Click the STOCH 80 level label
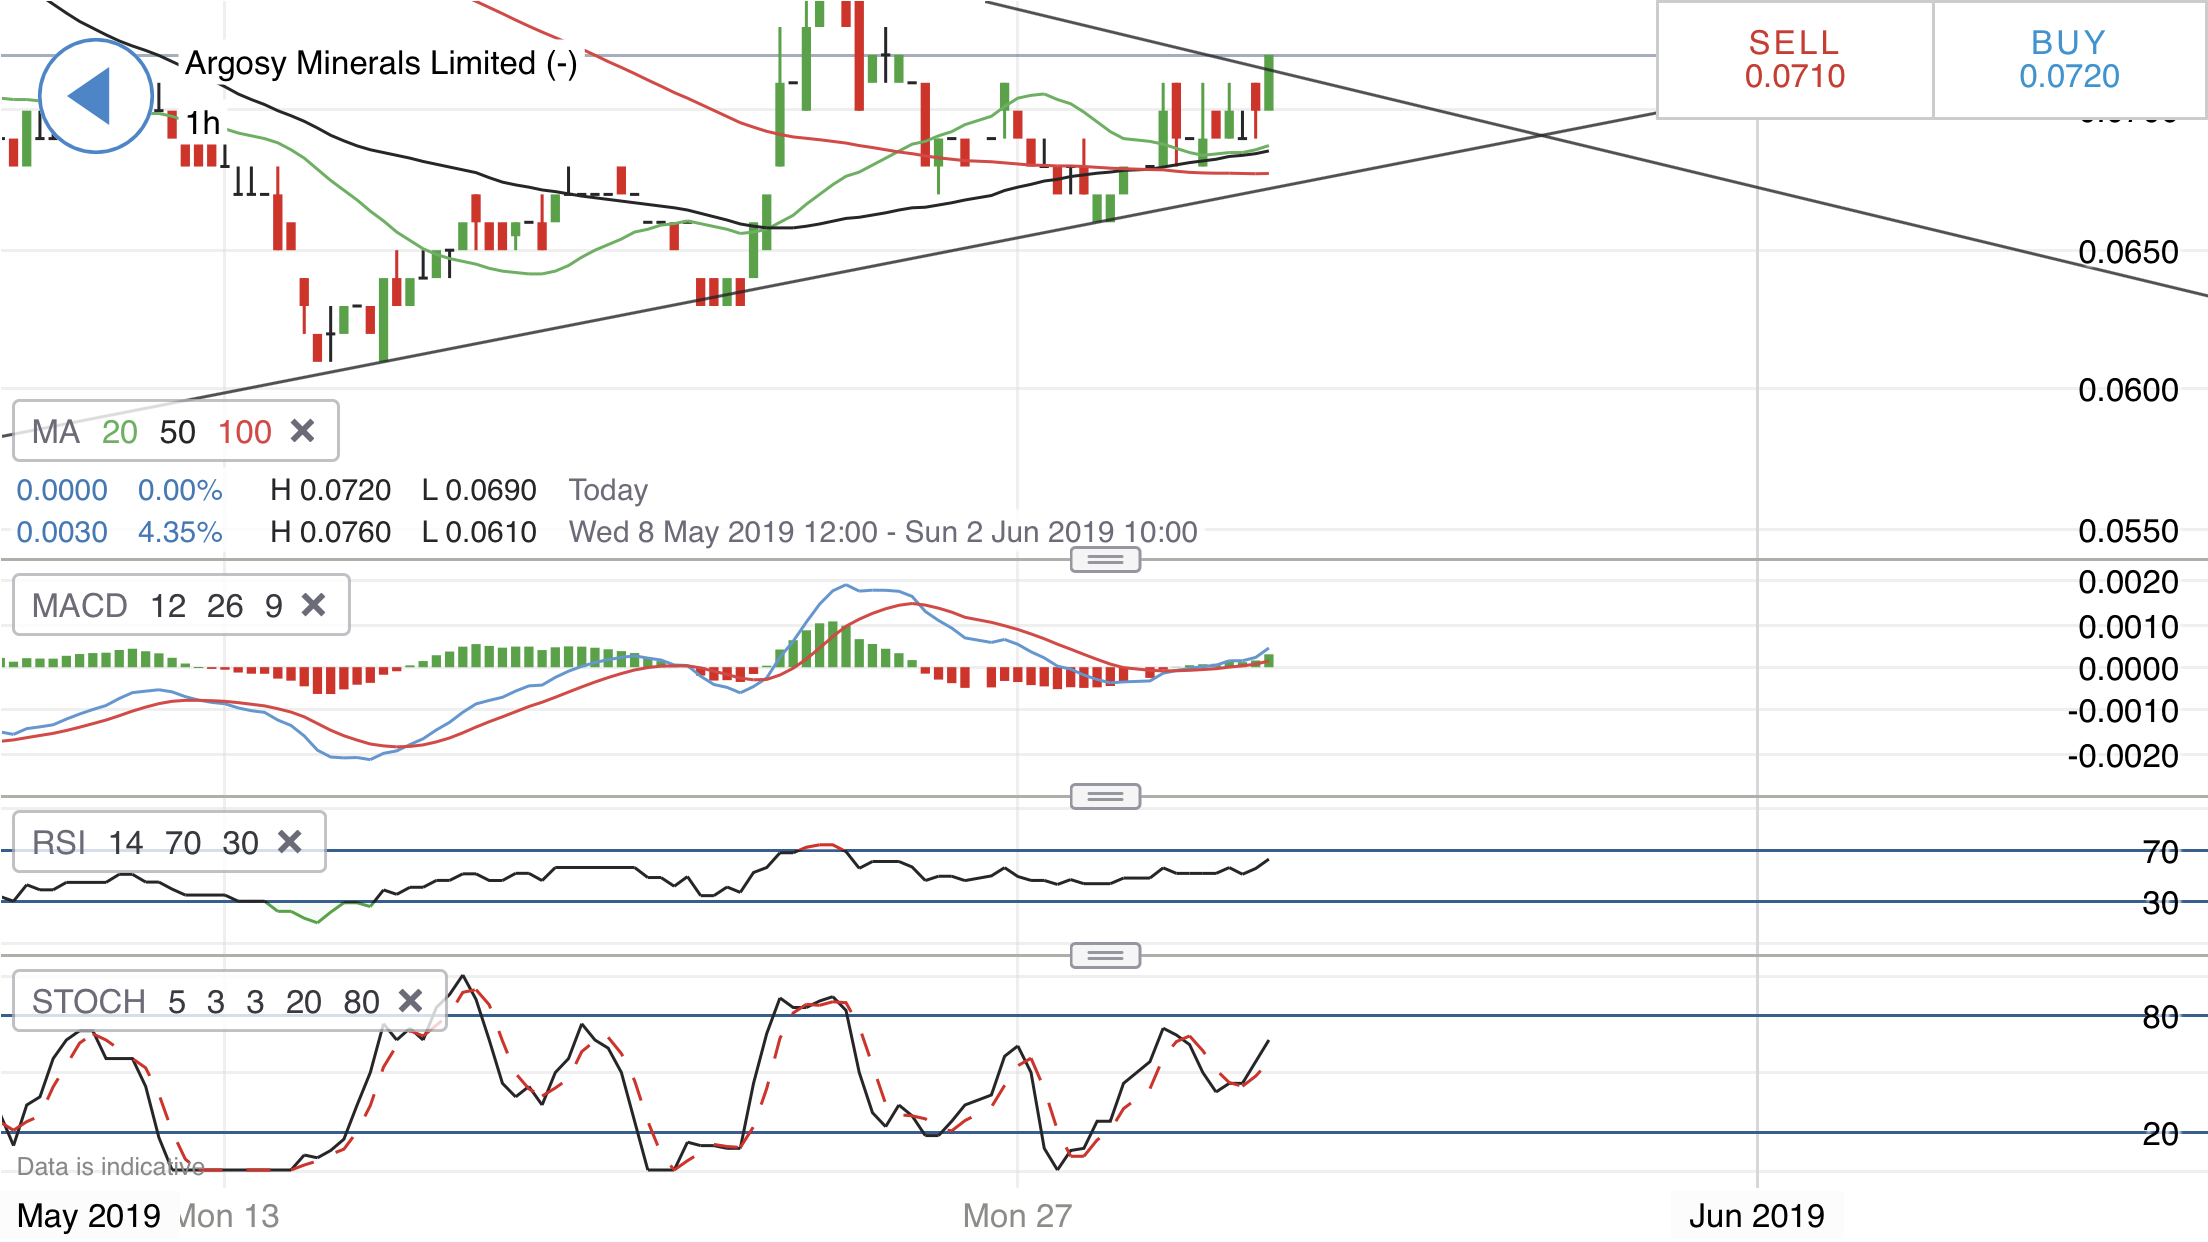This screenshot has width=2208, height=1242. click(x=2160, y=1017)
